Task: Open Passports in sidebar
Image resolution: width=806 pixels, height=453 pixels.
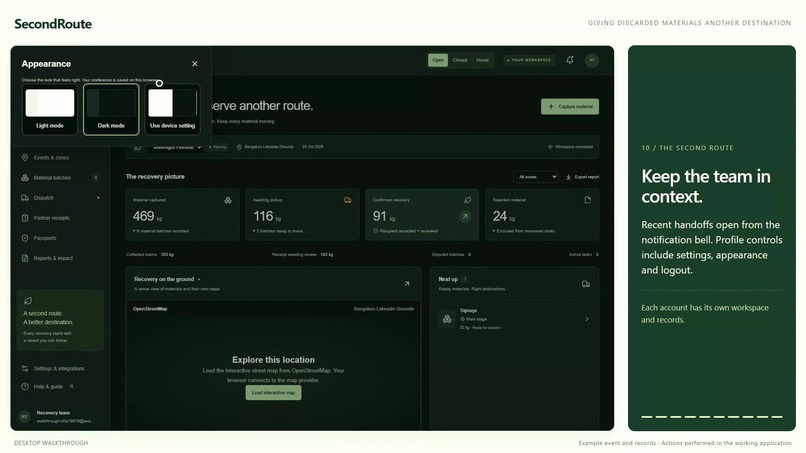Action: (60, 238)
